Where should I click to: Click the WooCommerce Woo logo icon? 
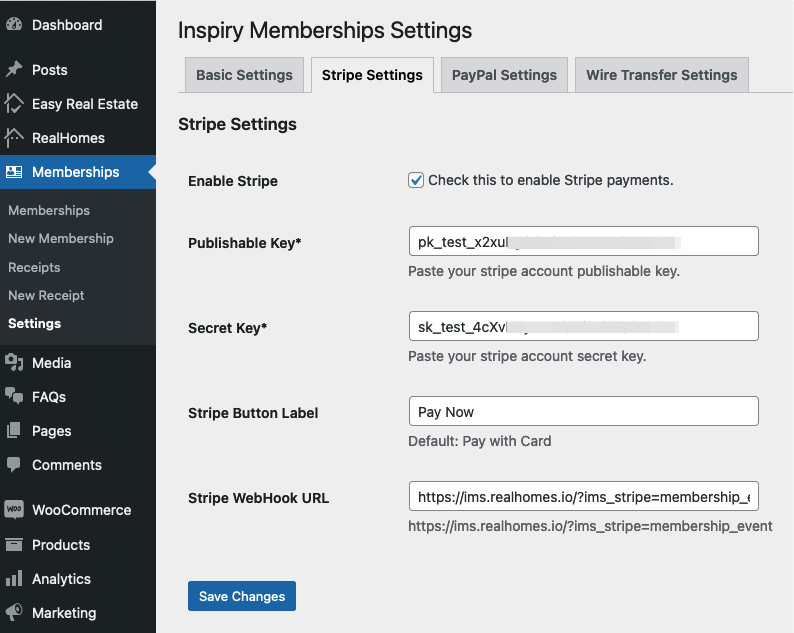14,509
